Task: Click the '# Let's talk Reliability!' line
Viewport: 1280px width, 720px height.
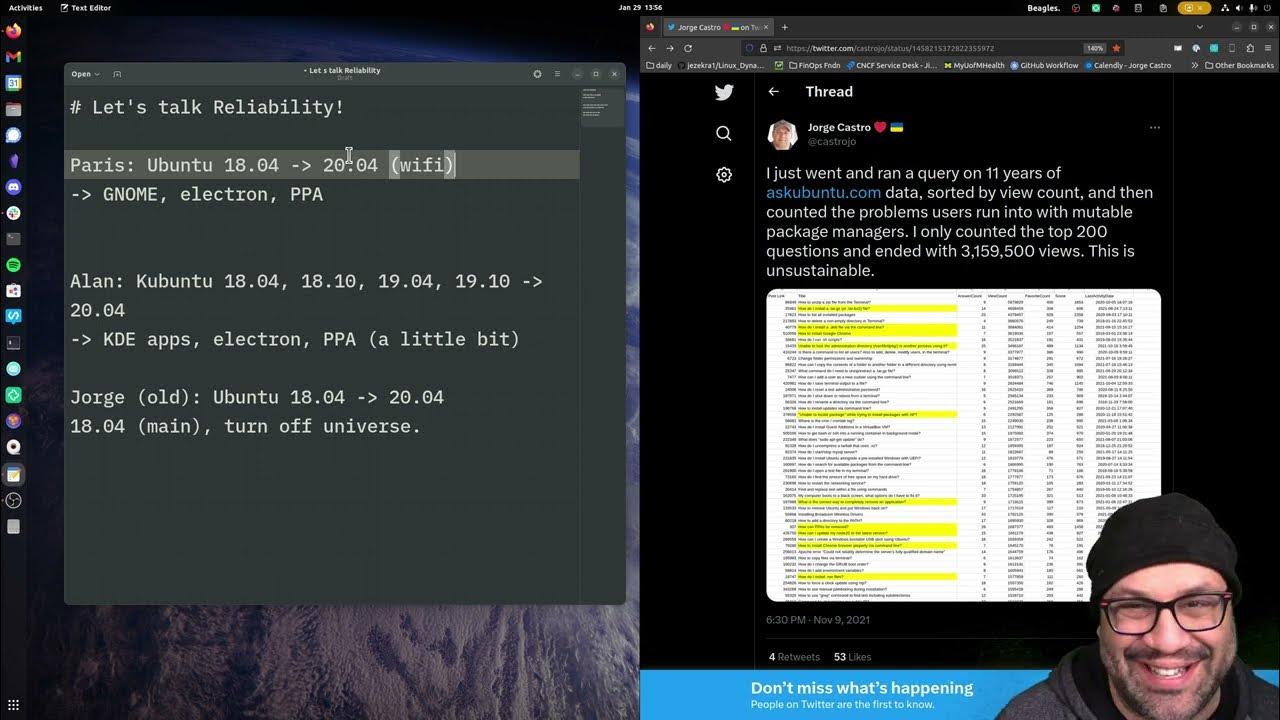Action: coord(207,107)
